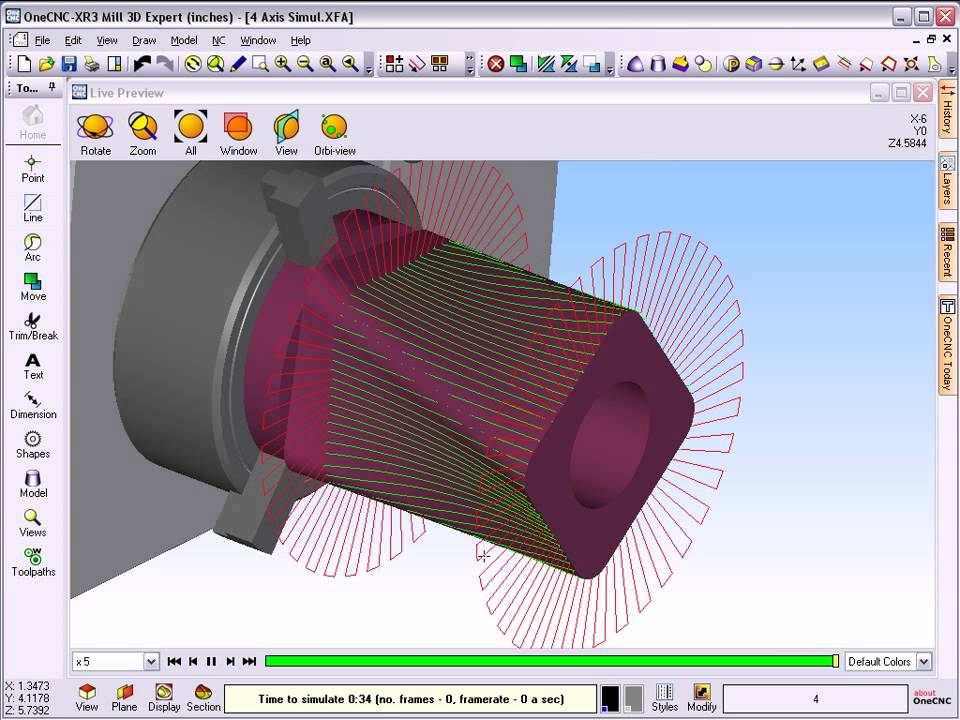
Task: Open the Views magnifier tool
Action: tap(32, 523)
